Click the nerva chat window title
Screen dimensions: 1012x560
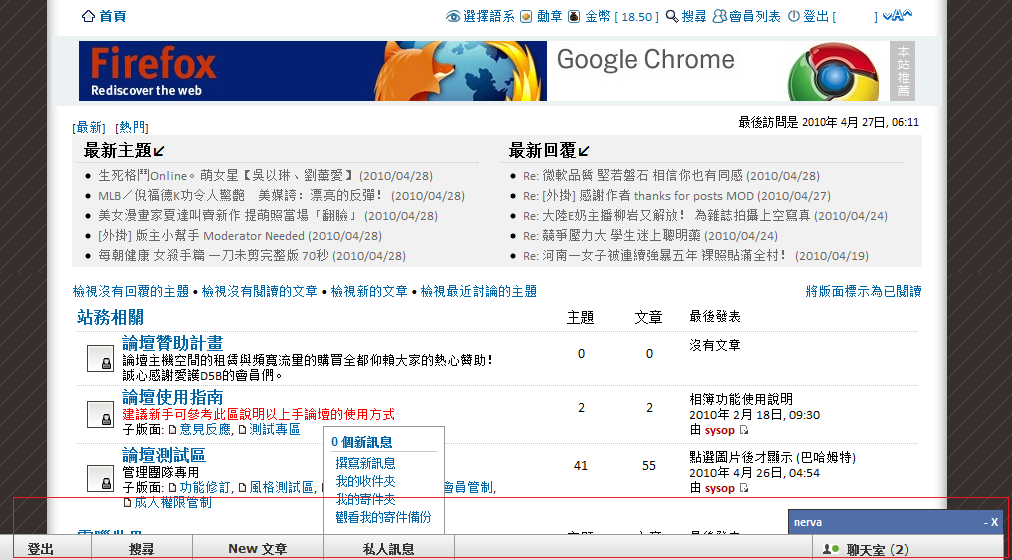coord(808,523)
